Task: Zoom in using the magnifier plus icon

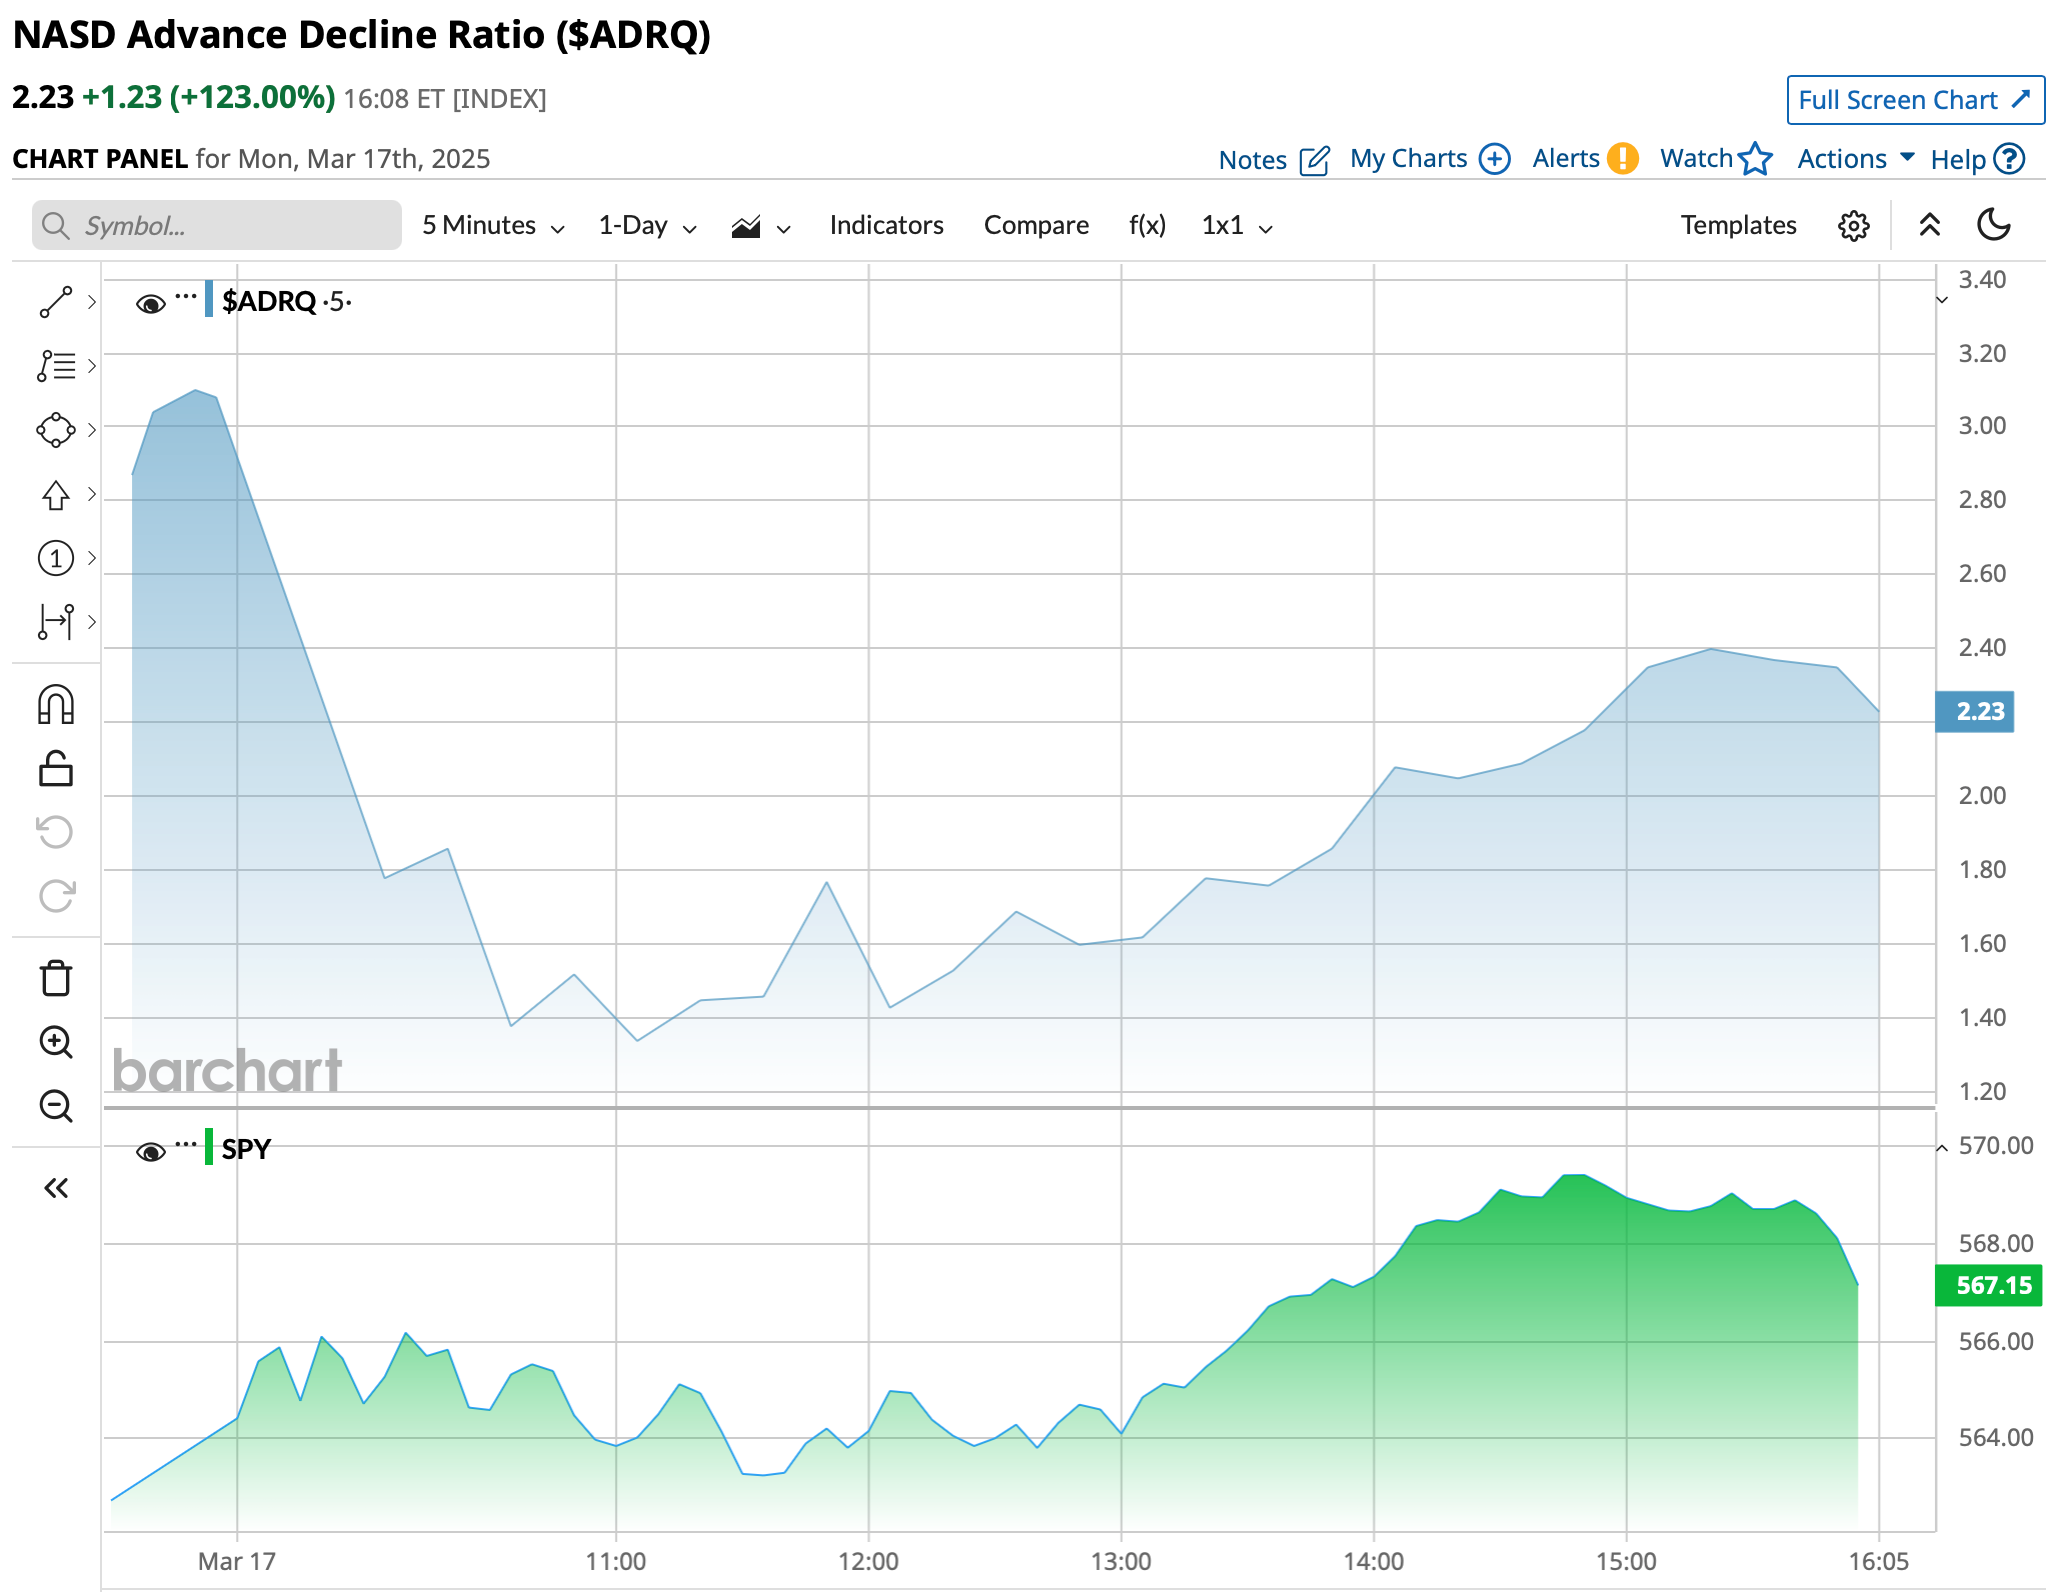Action: pyautogui.click(x=56, y=1042)
